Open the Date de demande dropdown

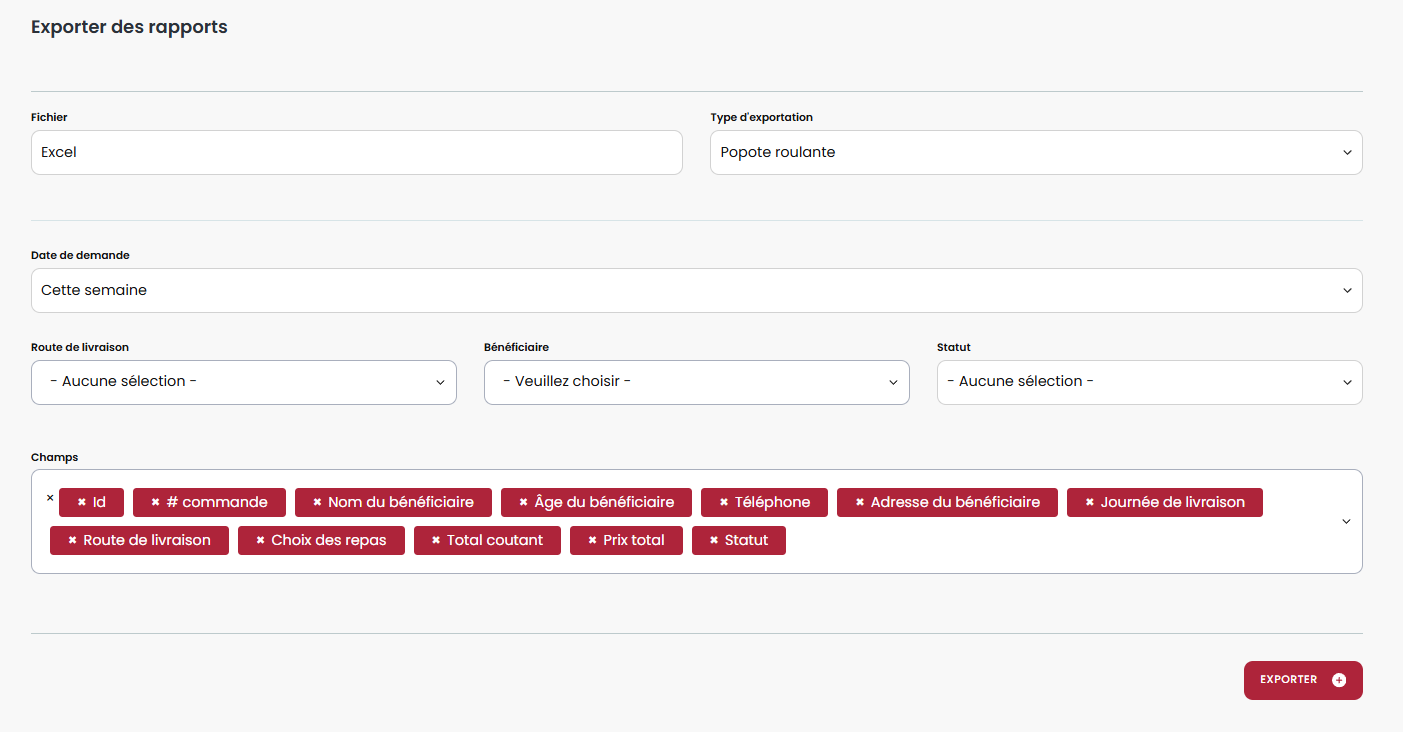[696, 291]
